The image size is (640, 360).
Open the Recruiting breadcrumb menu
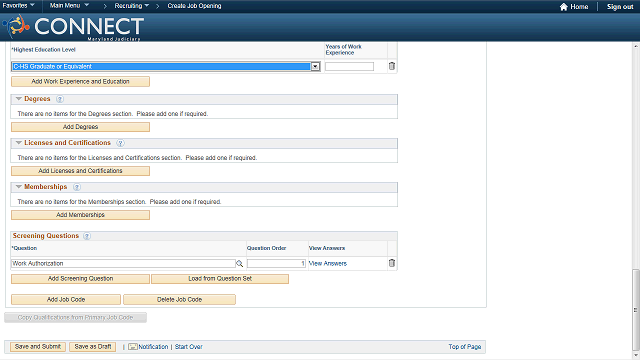131,6
